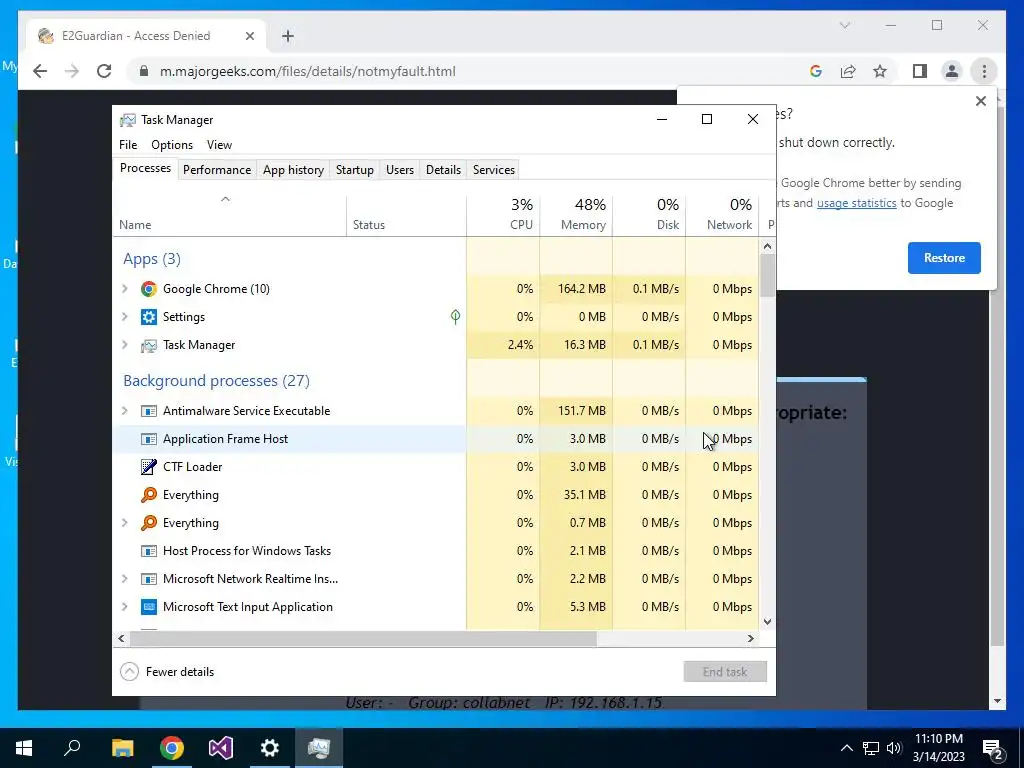
Task: Click the Host Process for Windows Tasks icon
Action: coord(149,551)
